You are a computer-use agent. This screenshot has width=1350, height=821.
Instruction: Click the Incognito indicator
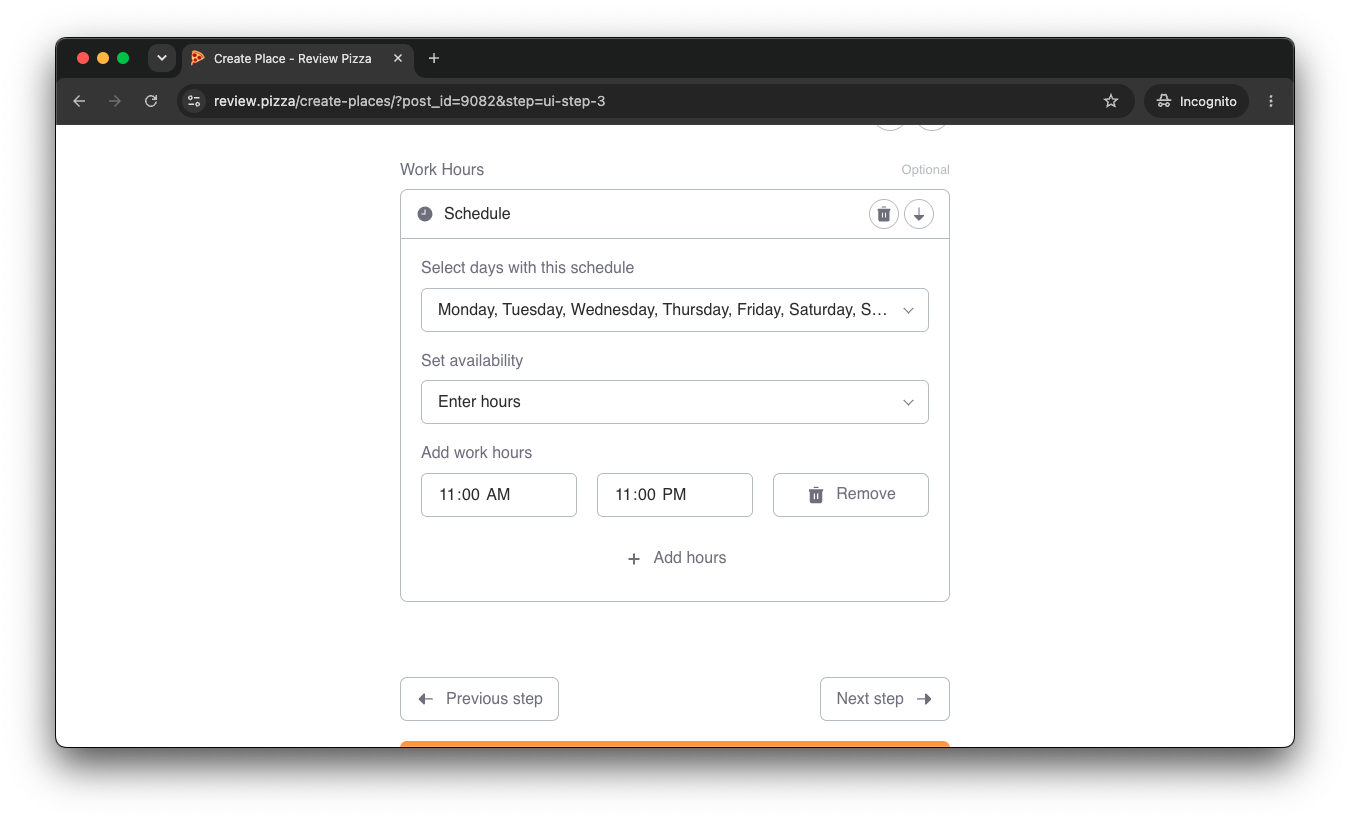coord(1196,101)
